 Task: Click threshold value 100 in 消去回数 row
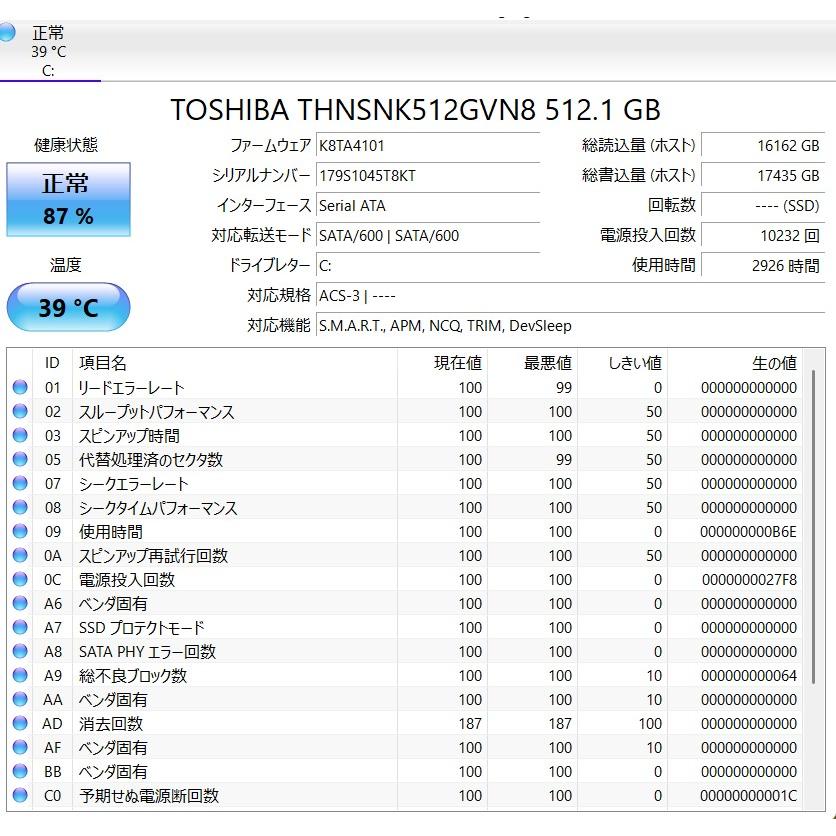(x=650, y=724)
